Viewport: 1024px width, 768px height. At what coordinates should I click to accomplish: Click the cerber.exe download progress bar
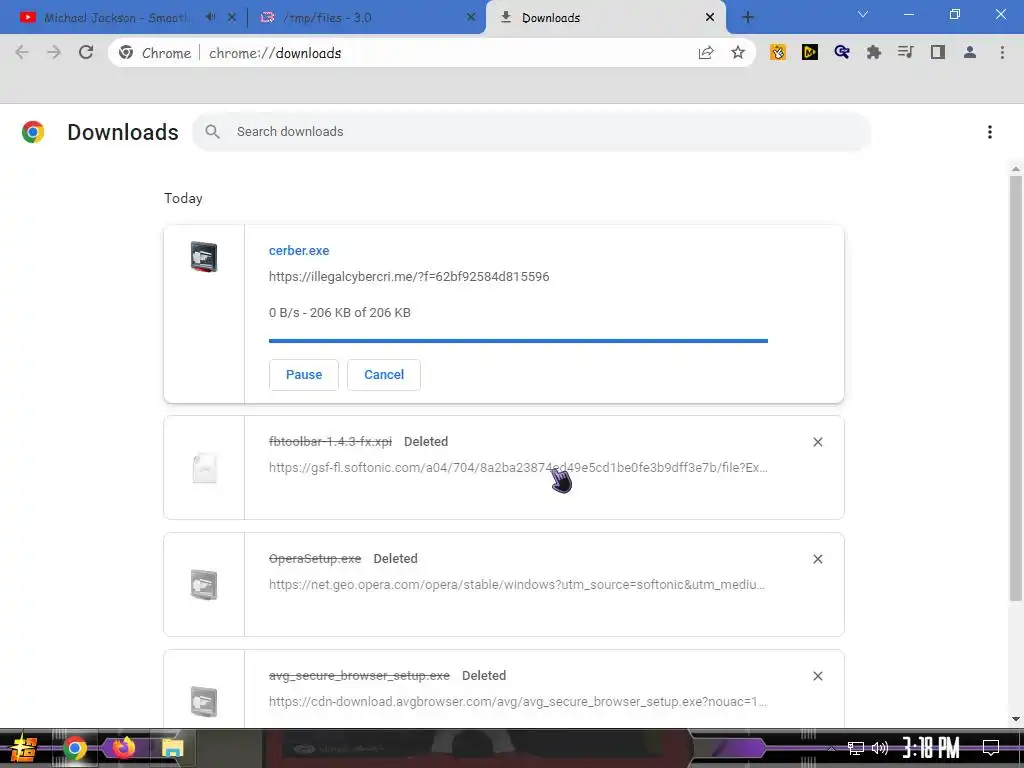click(519, 341)
